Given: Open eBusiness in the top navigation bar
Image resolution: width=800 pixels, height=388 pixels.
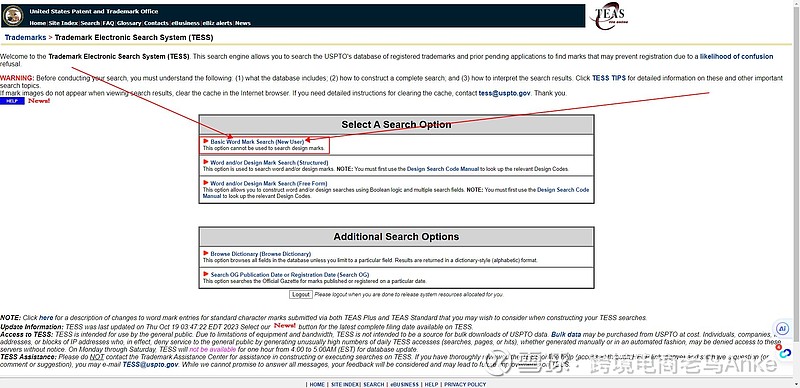Looking at the screenshot, I should 186,23.
